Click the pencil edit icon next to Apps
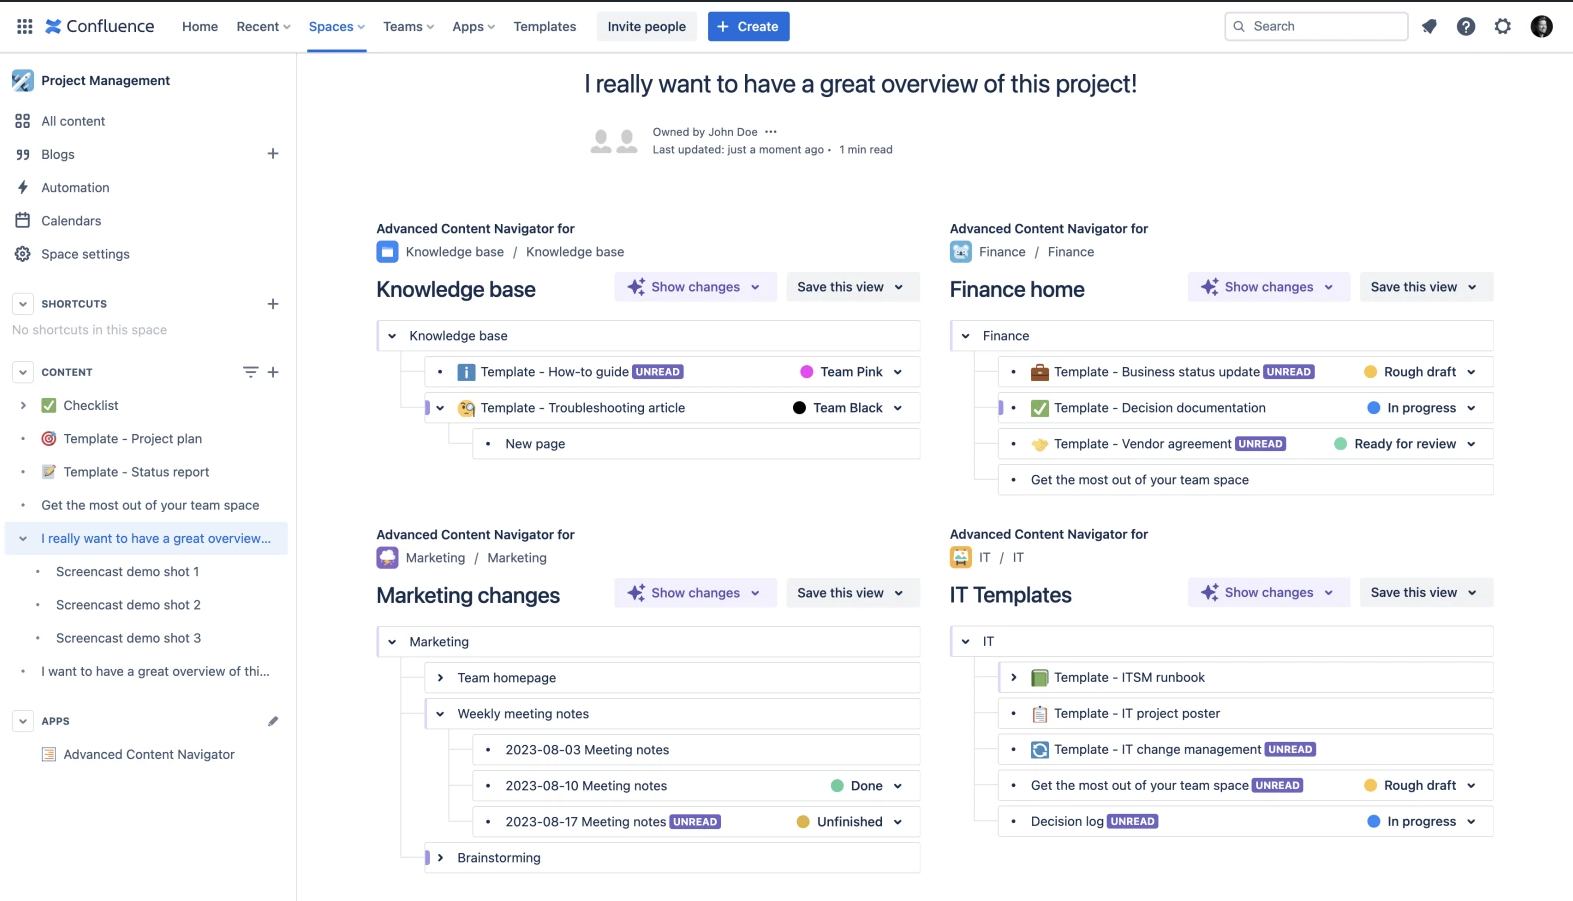Image resolution: width=1573 pixels, height=901 pixels. click(x=273, y=721)
